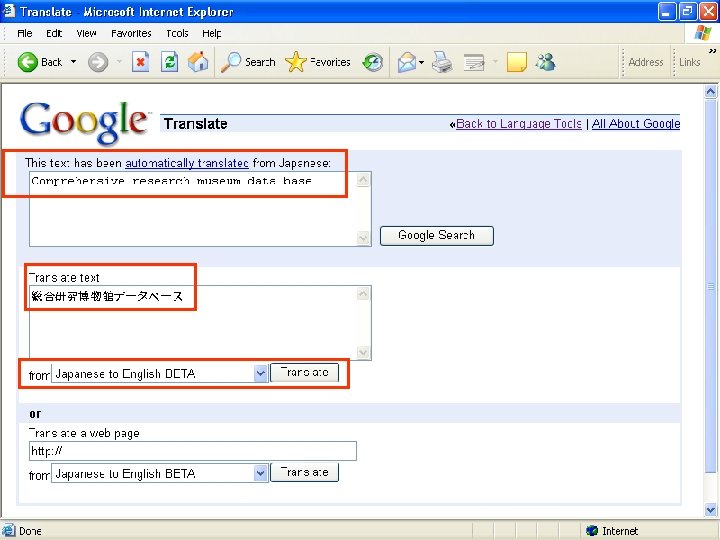Image resolution: width=720 pixels, height=540 pixels.
Task: Open the Tools menu
Action: (177, 34)
